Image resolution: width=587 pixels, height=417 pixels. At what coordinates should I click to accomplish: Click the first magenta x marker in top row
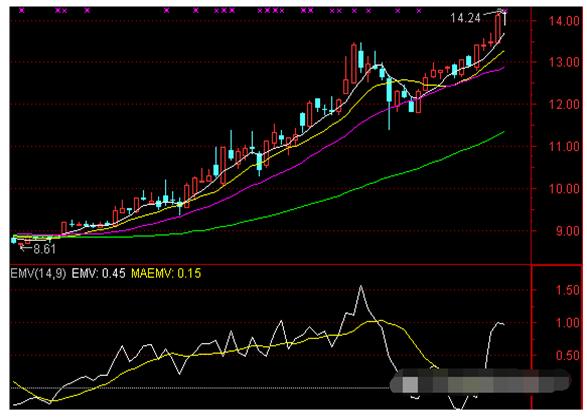click(22, 10)
